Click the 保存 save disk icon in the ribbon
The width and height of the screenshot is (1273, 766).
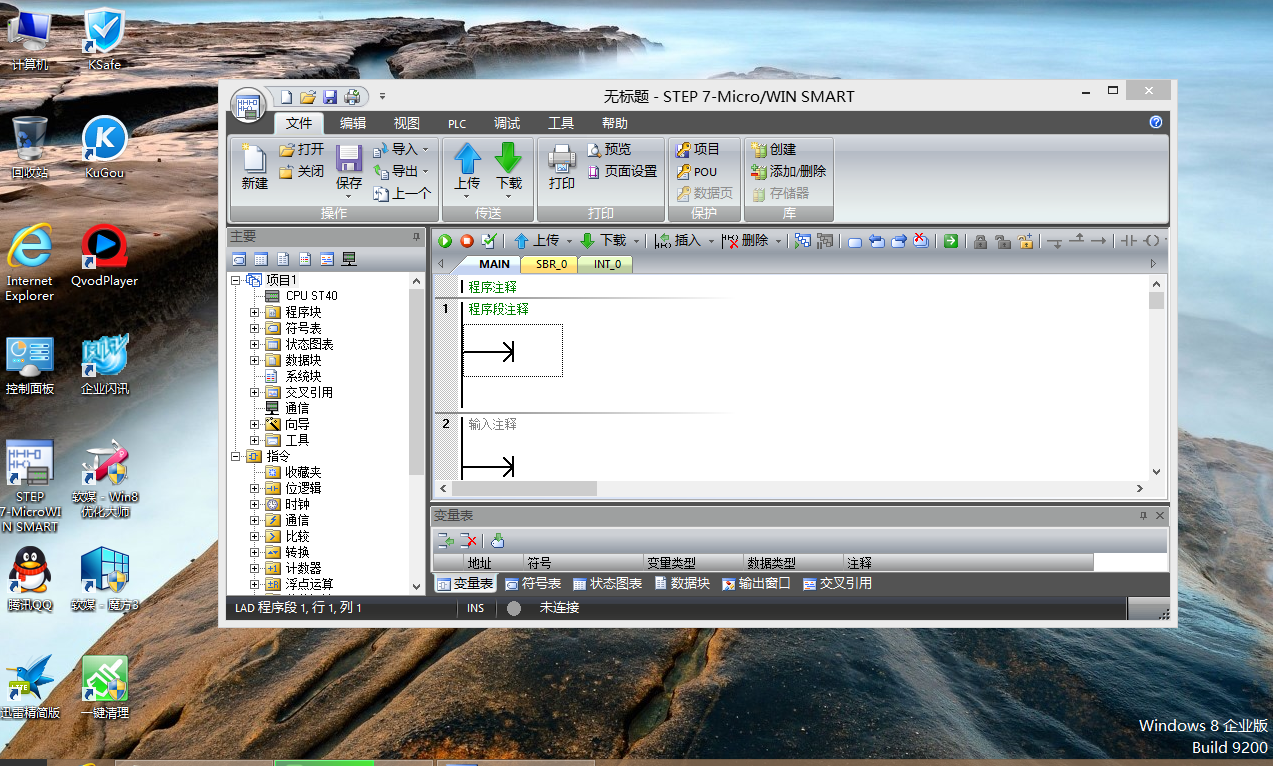[349, 158]
